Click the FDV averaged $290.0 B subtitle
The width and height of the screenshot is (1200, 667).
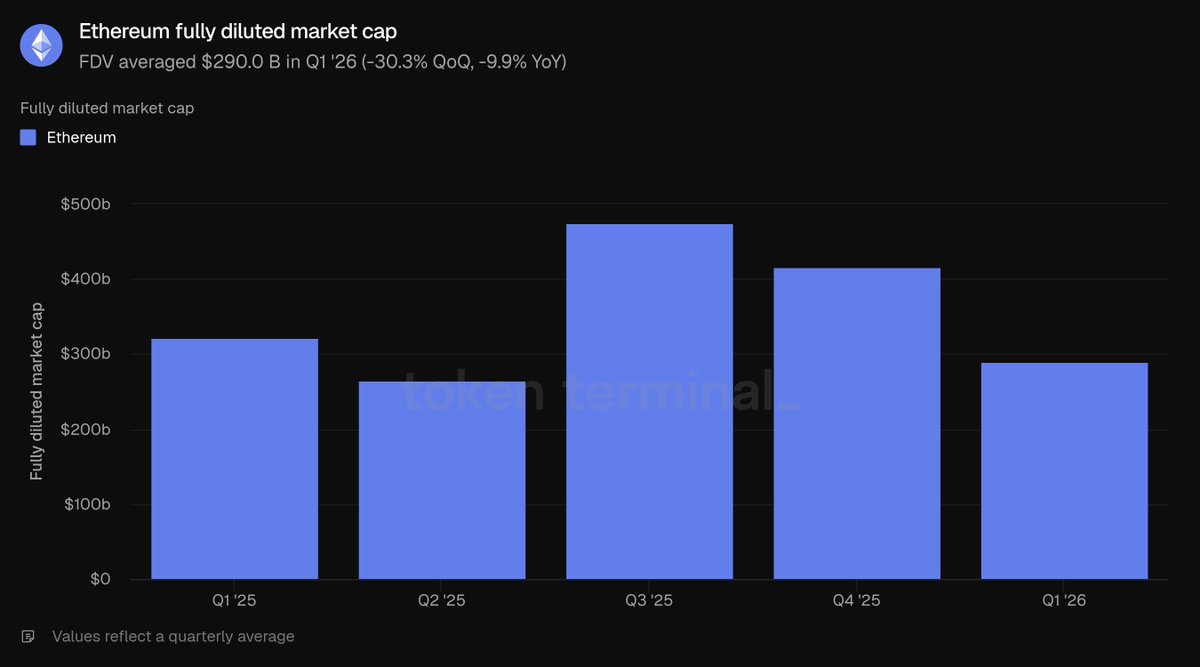click(323, 62)
